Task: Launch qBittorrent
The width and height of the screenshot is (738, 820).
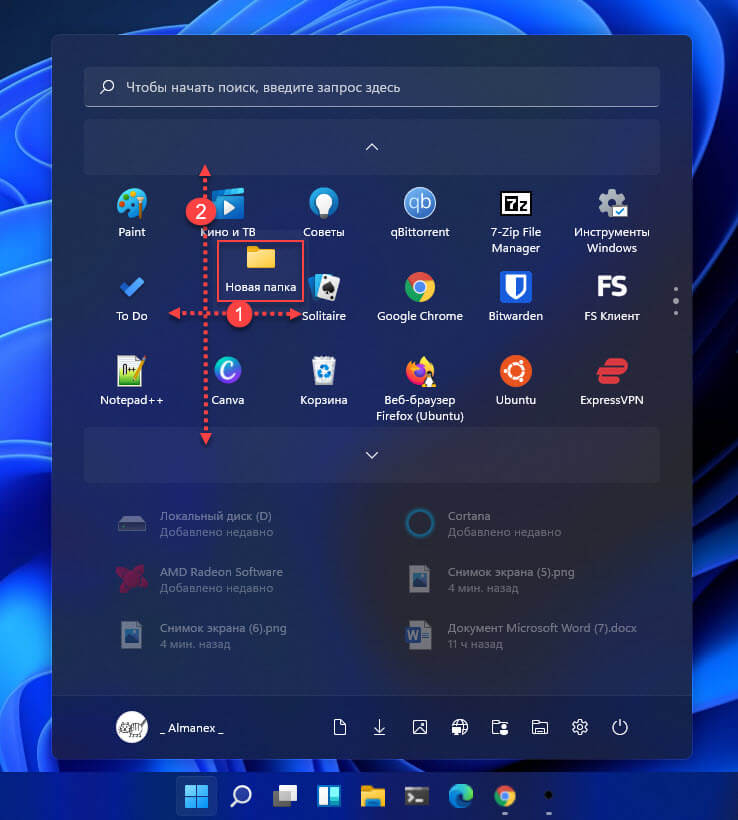Action: pos(419,212)
